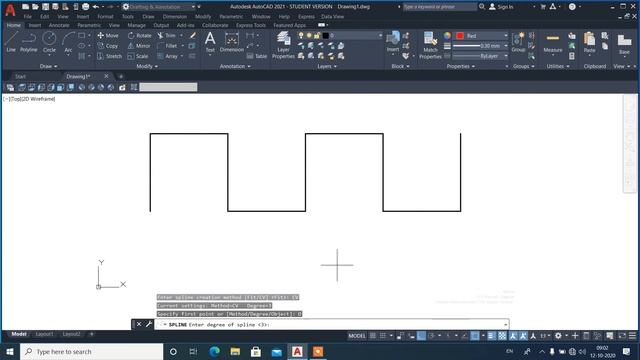Toggle object snap in status bar

(x=475, y=336)
